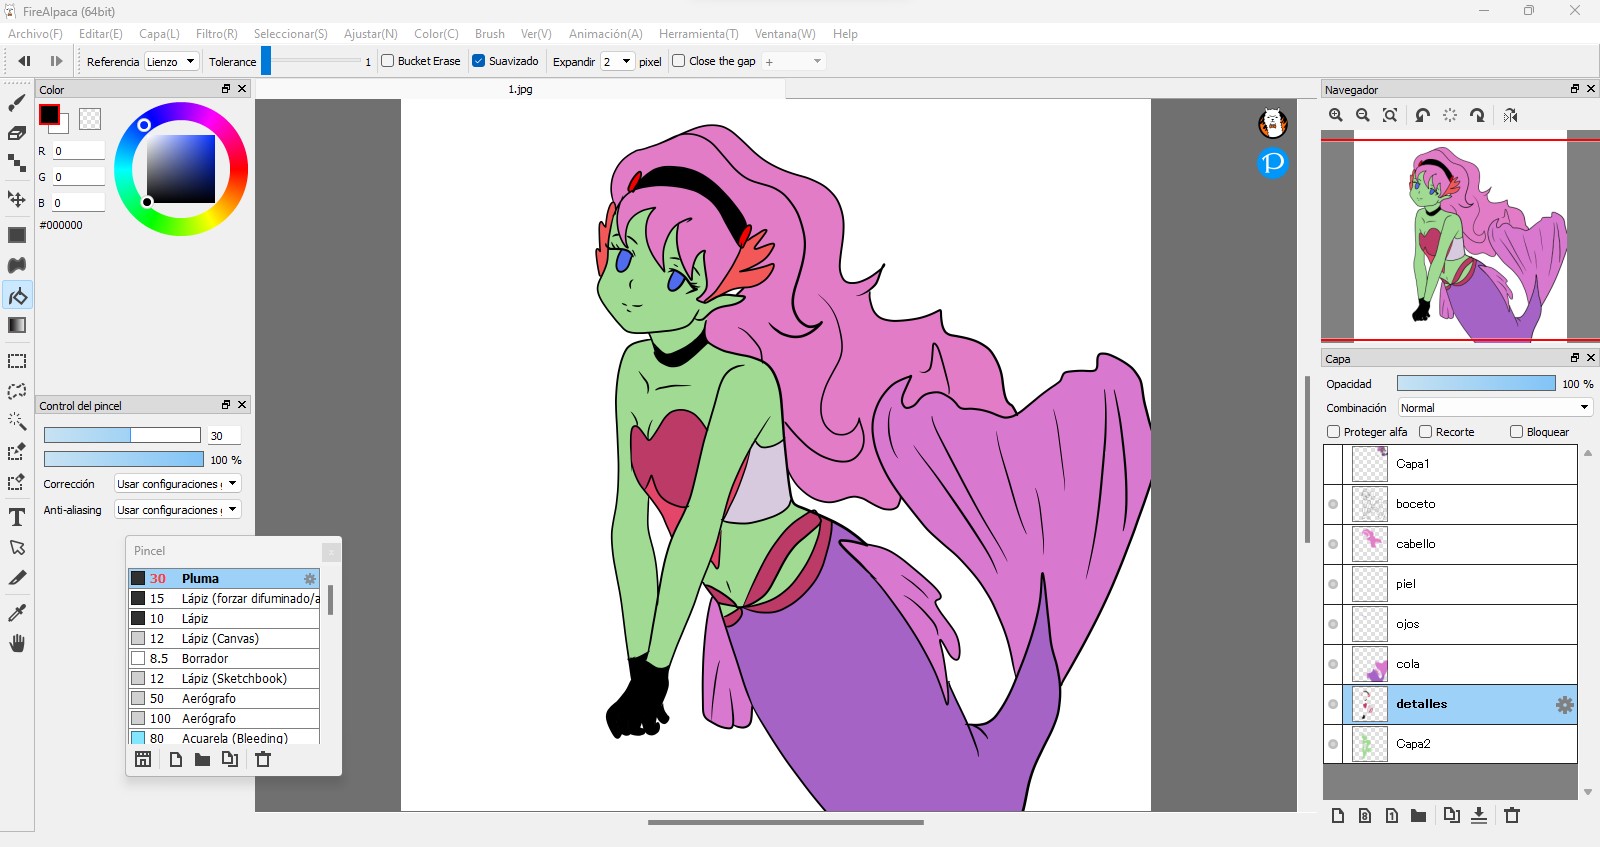Merge layer down in Capa panel

click(1479, 815)
